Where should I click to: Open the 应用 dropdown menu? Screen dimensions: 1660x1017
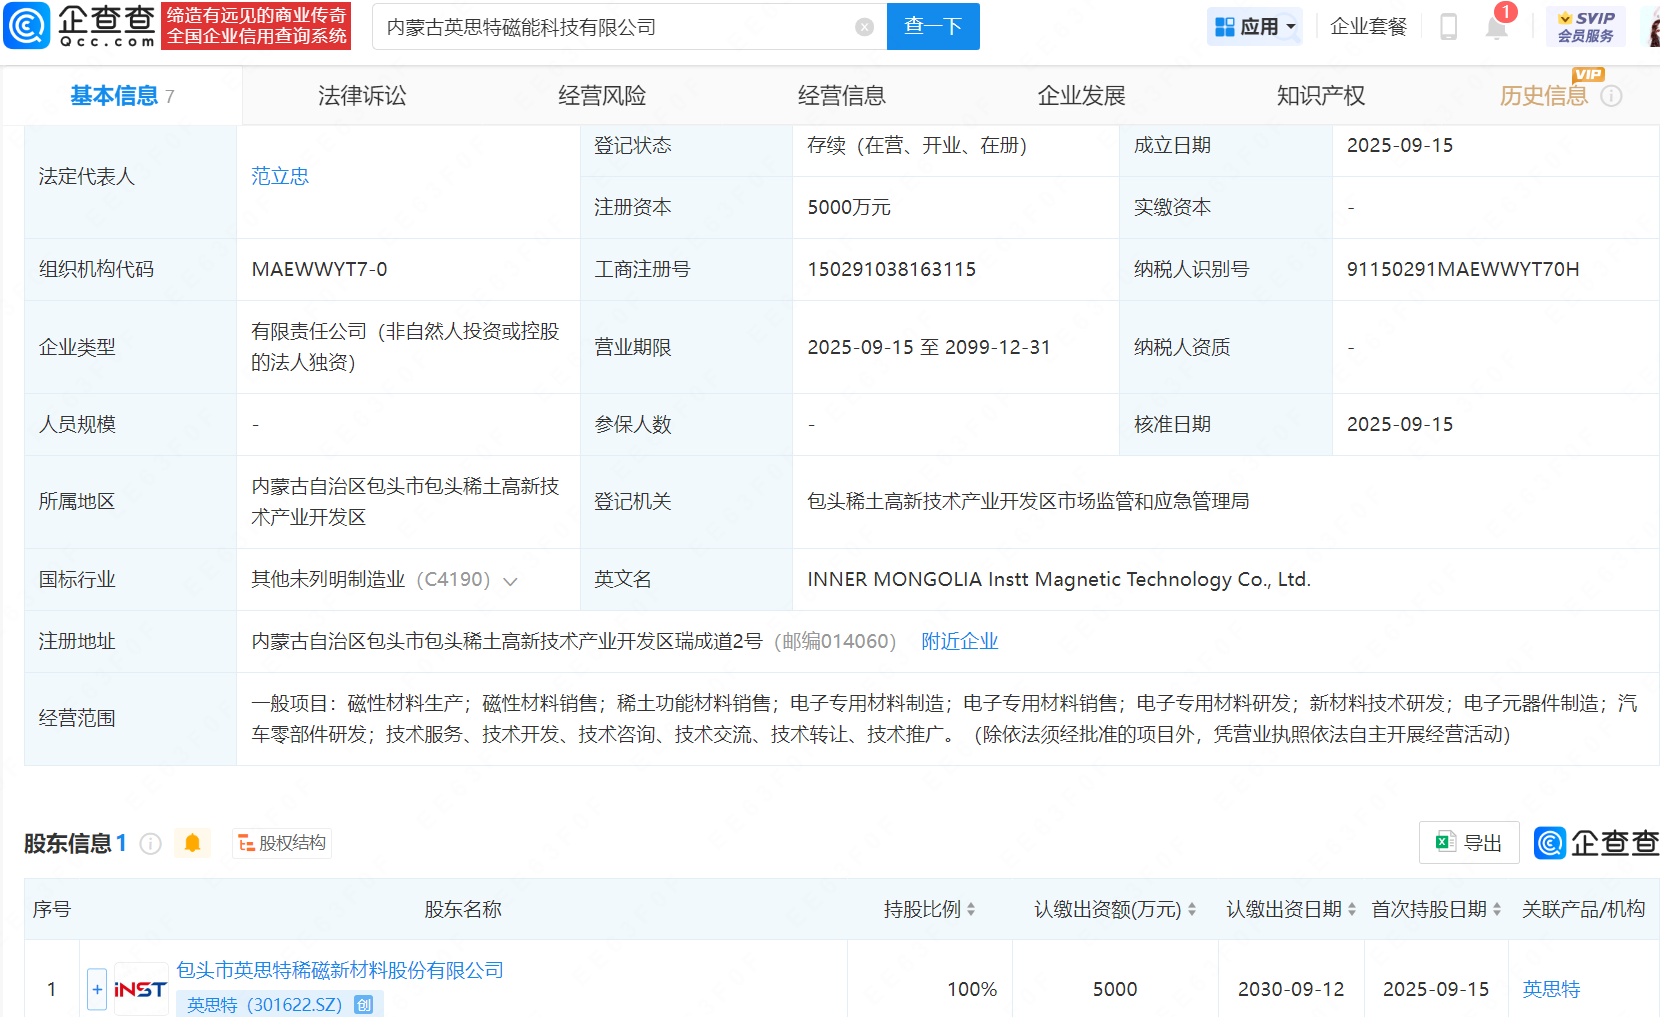1255,27
